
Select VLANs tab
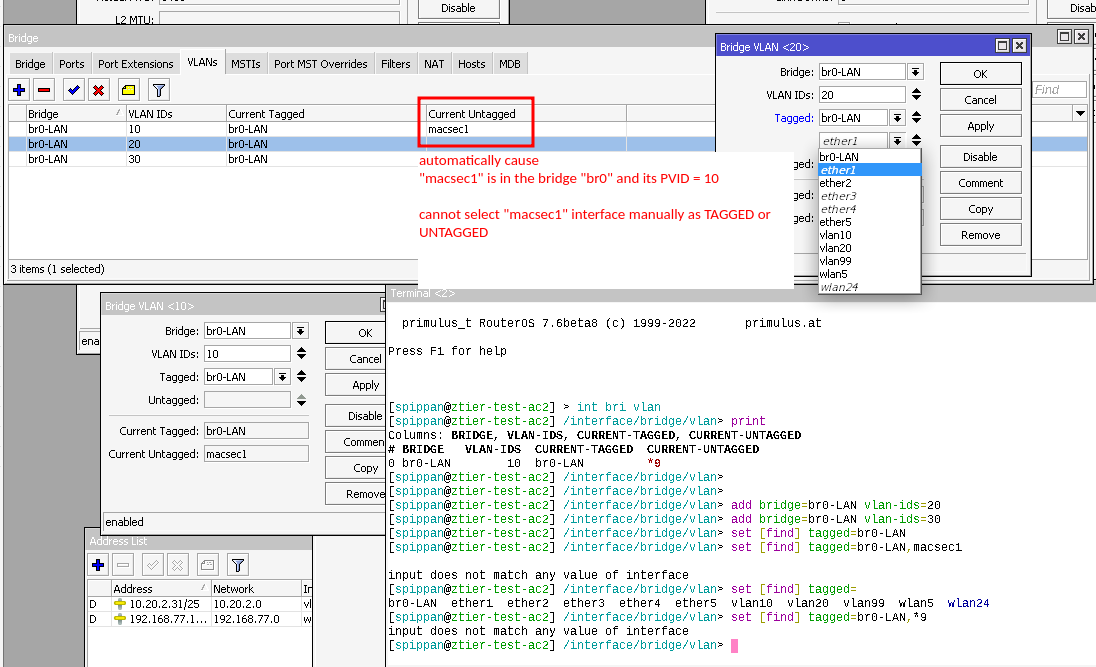[202, 62]
